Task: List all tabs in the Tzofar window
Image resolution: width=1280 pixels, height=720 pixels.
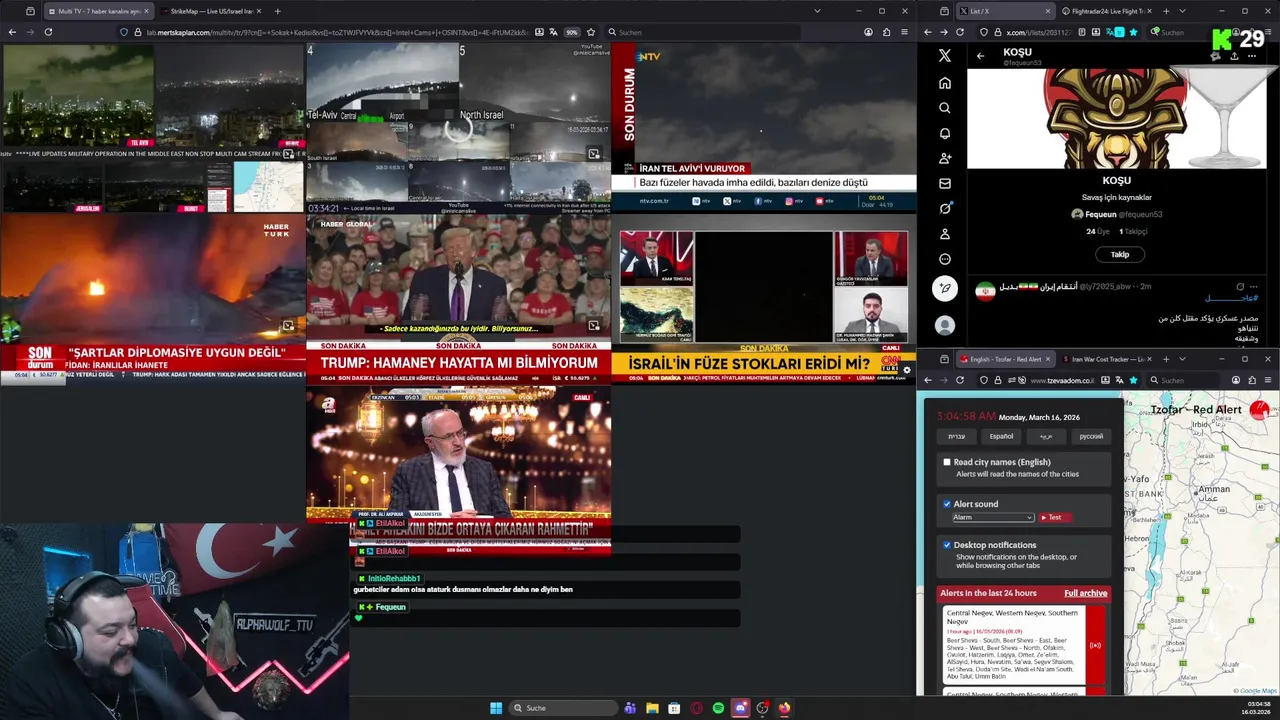Action: [1182, 359]
